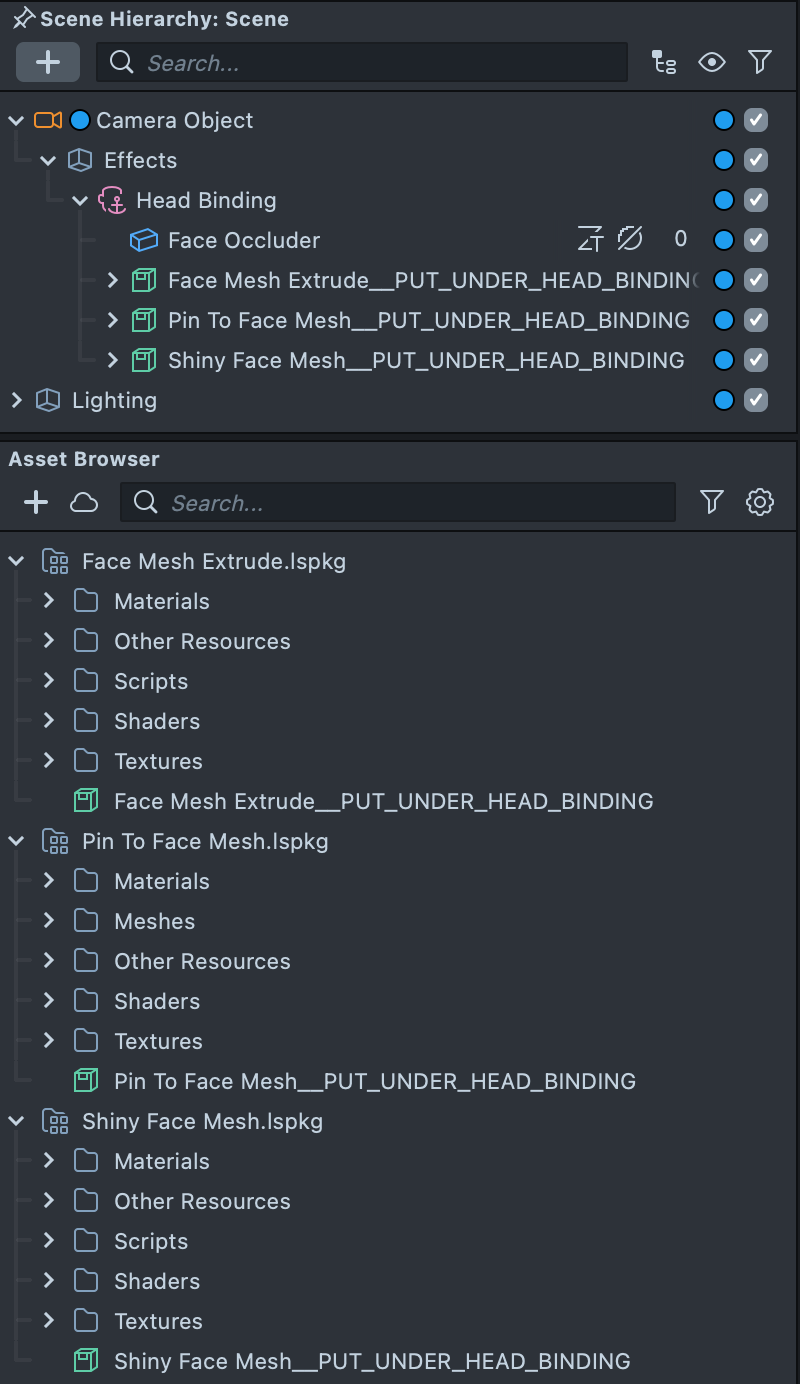Select Pin To Face Mesh prefab asset
This screenshot has width=800, height=1384.
[374, 1081]
